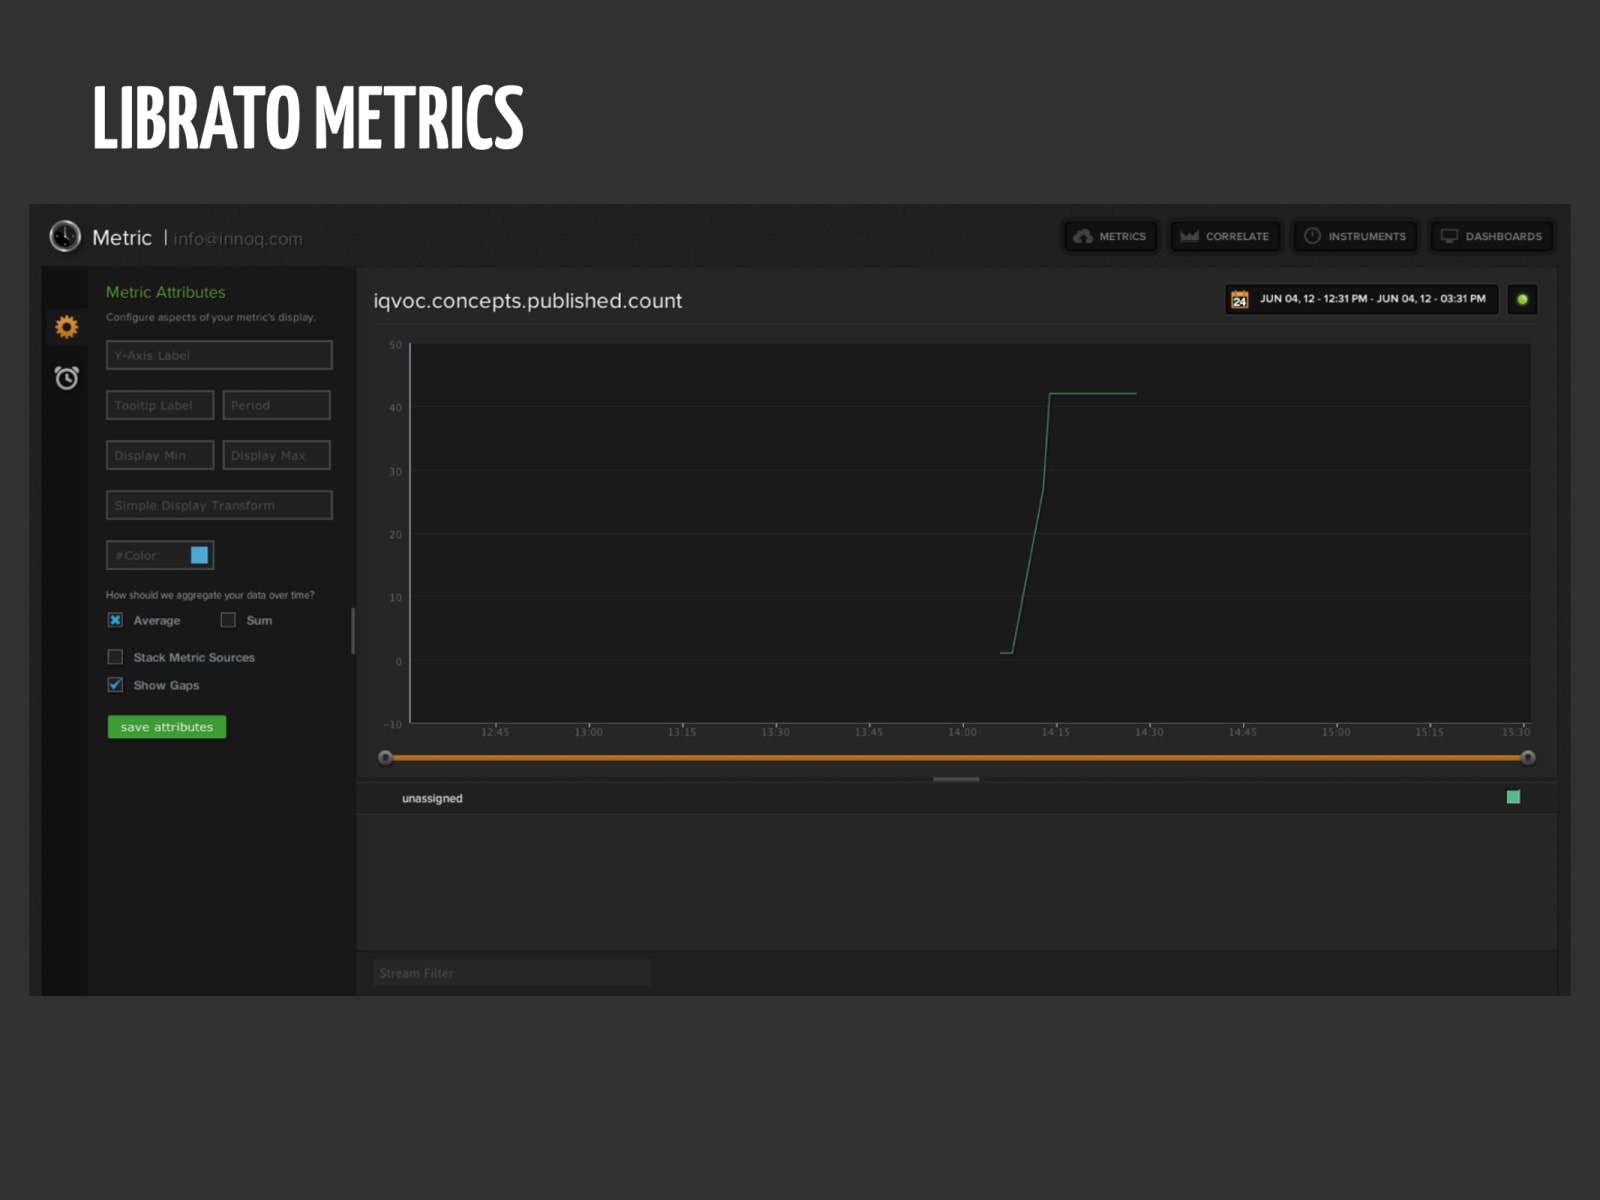Viewport: 1600px width, 1200px height.
Task: Enable the Sum aggregation checkbox
Action: (x=228, y=620)
